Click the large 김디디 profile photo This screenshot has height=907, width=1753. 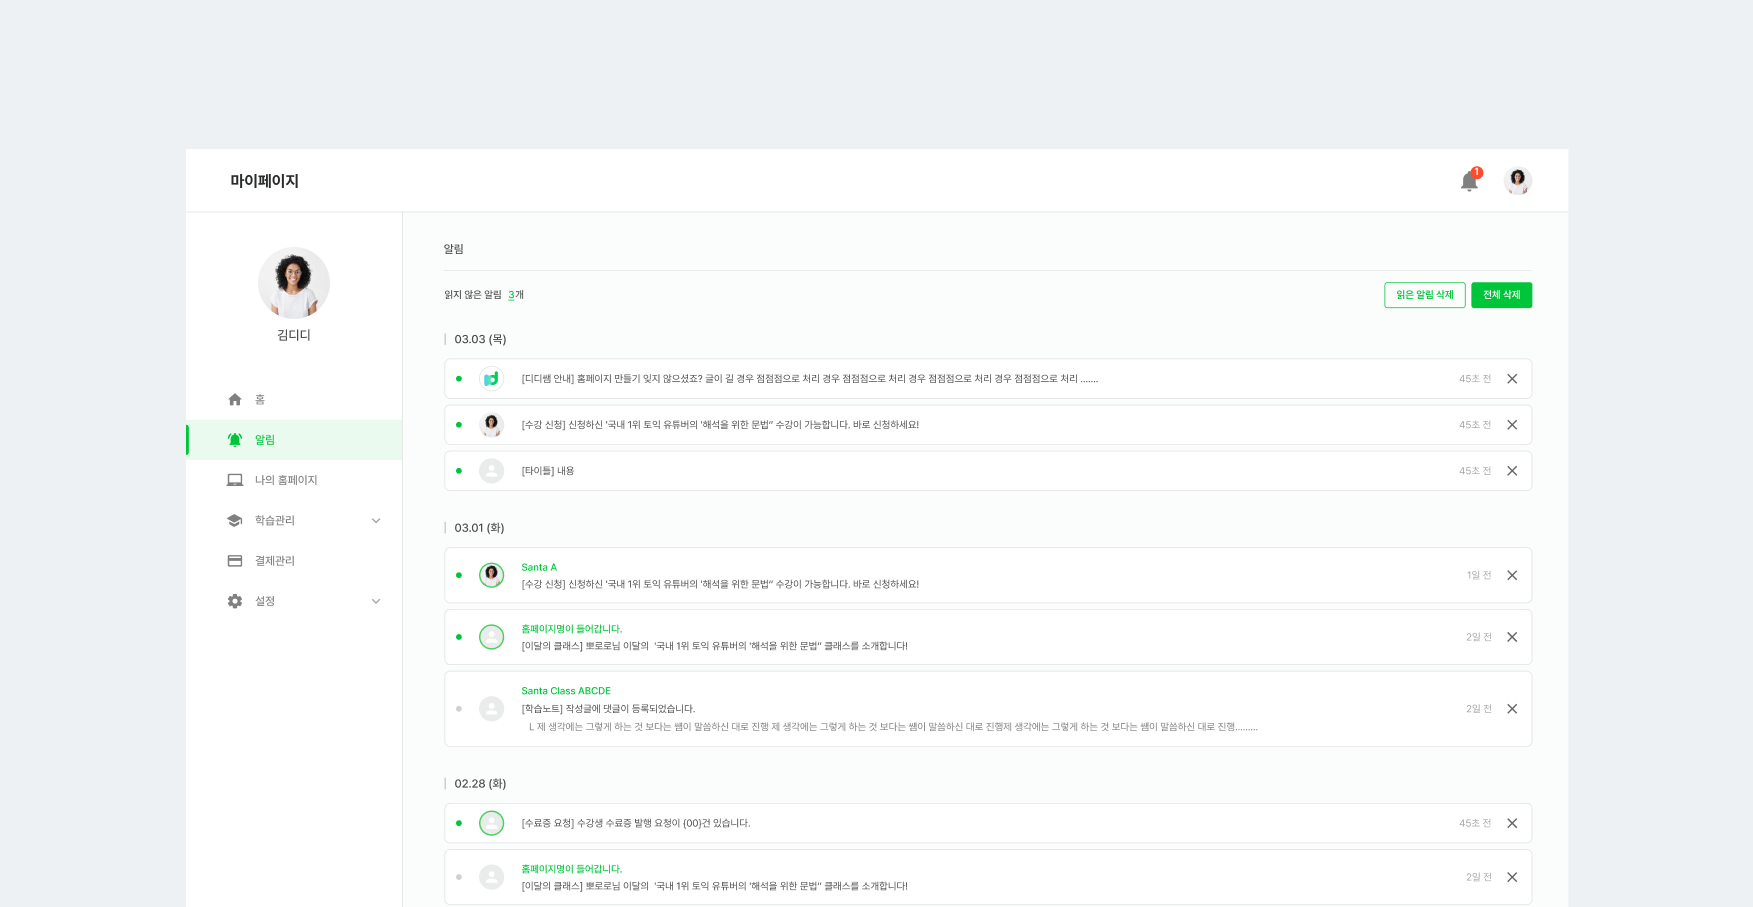tap(294, 283)
